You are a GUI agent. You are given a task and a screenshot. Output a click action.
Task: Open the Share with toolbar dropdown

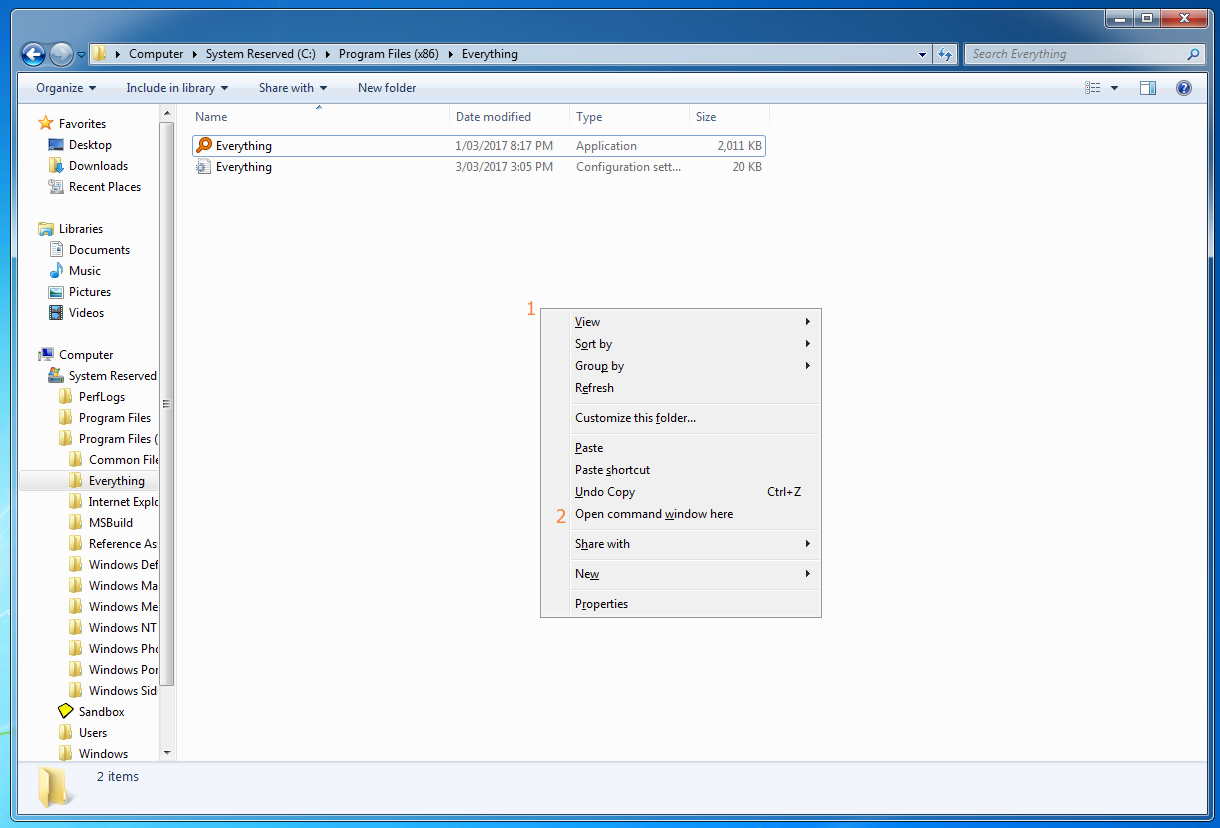[x=293, y=88]
